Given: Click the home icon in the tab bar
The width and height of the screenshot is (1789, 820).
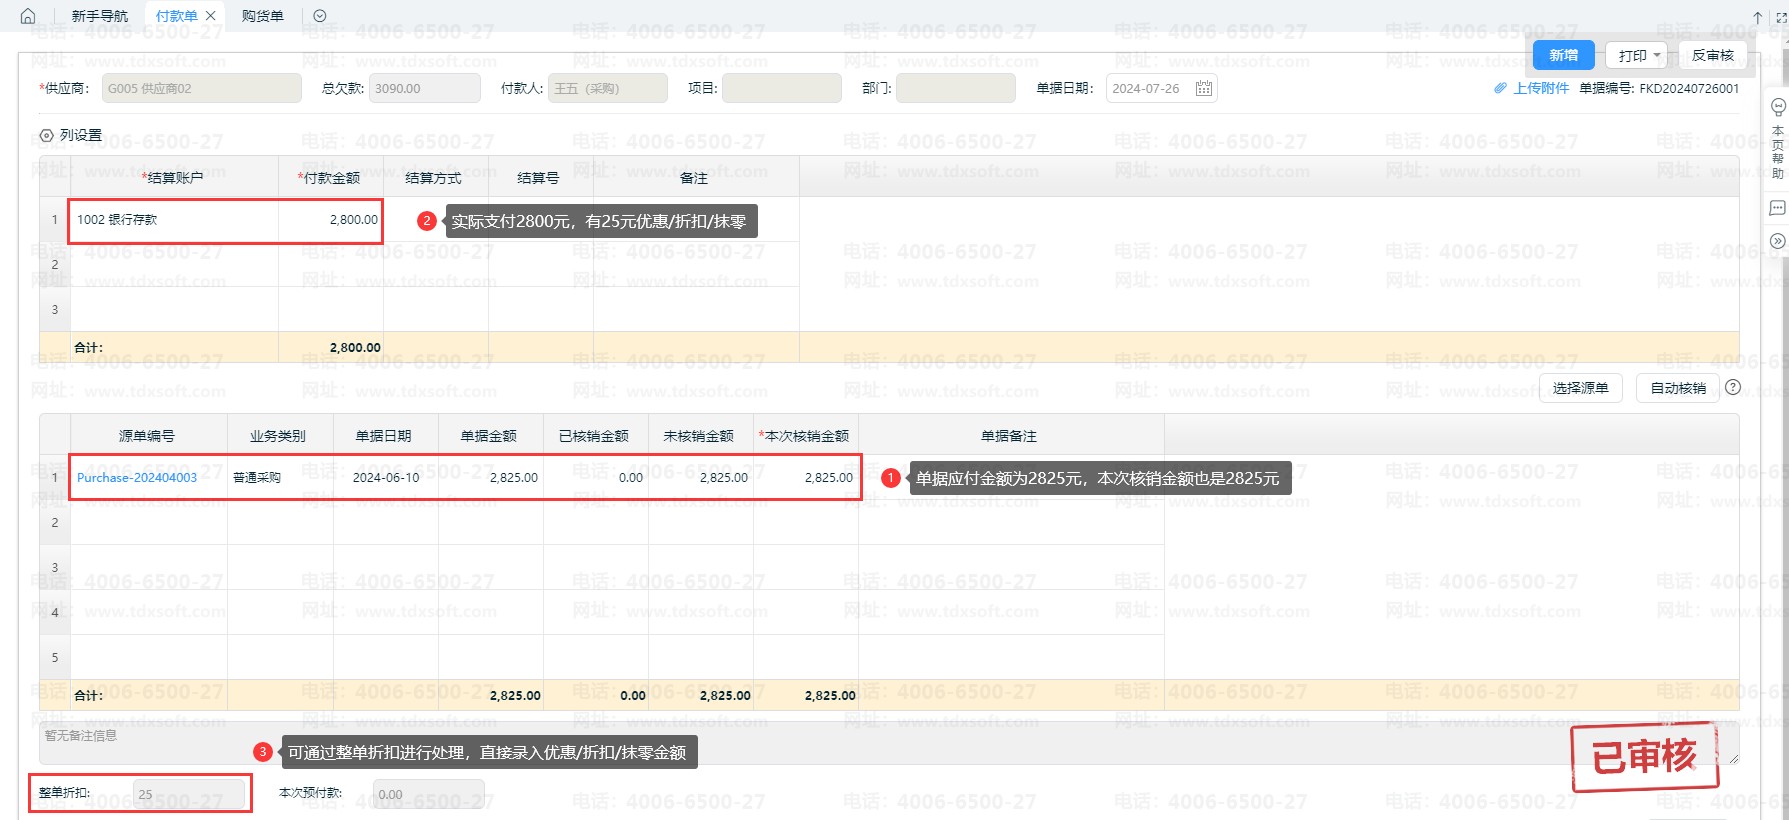Looking at the screenshot, I should click(28, 16).
